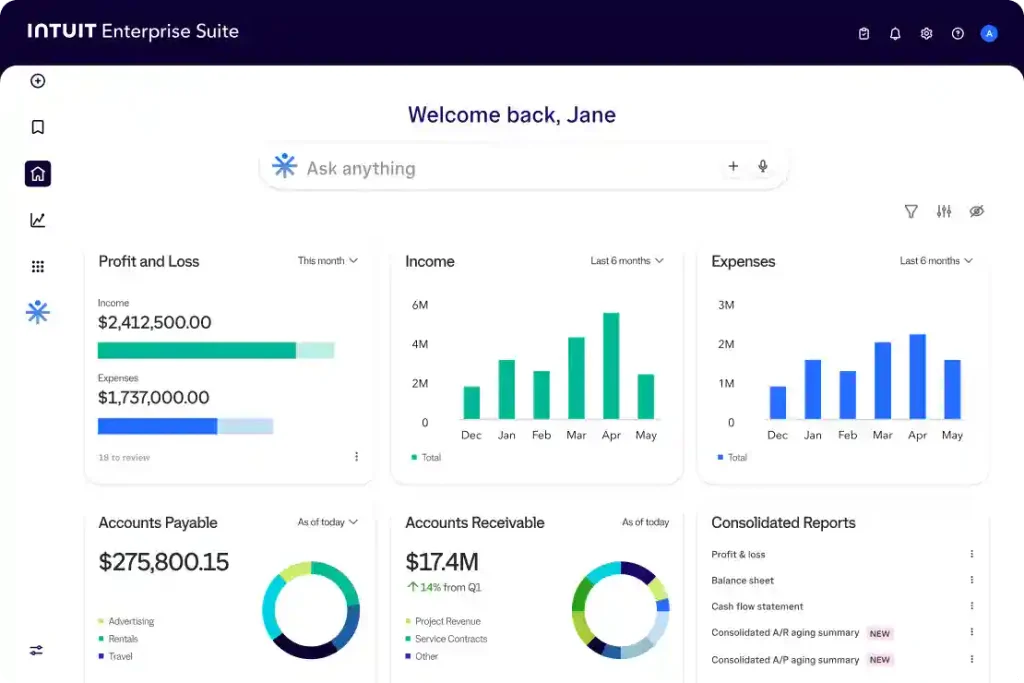Toggle Other legend in Accounts Receivable
The height and width of the screenshot is (683, 1024).
(x=422, y=656)
